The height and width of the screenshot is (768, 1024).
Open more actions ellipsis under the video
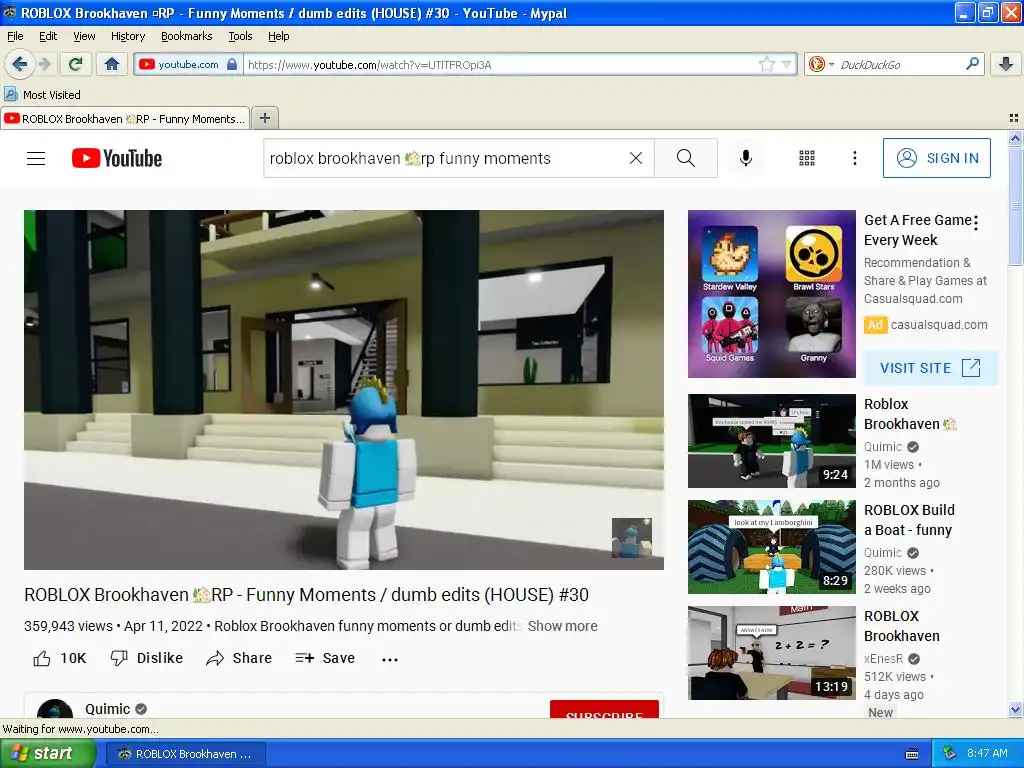coord(390,659)
